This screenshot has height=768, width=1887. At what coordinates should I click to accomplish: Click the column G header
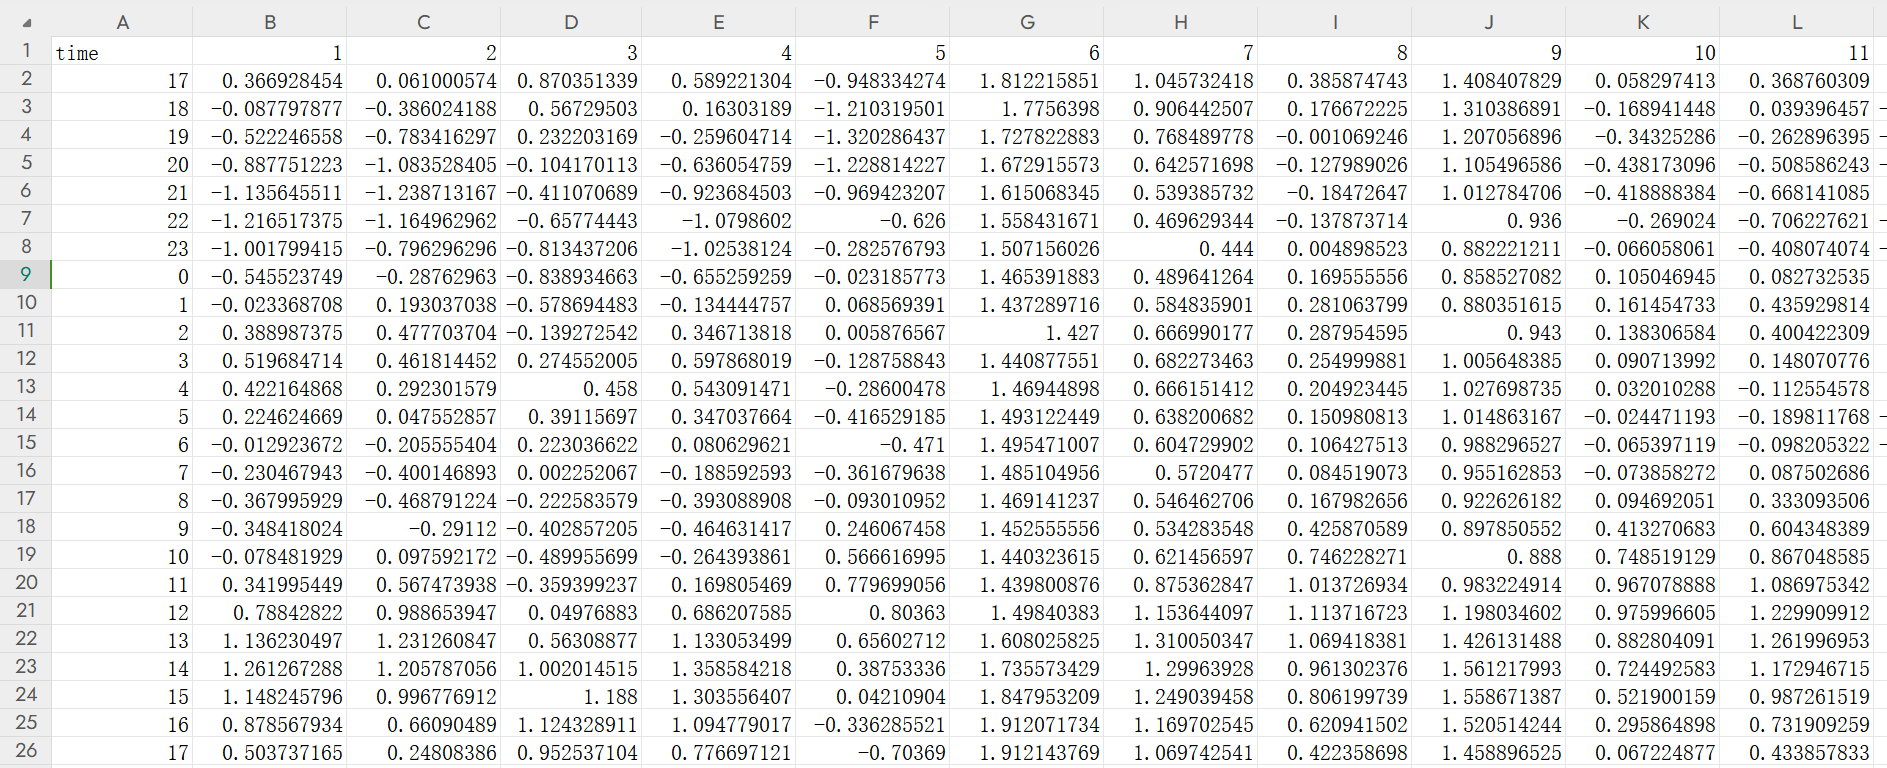coord(1027,22)
